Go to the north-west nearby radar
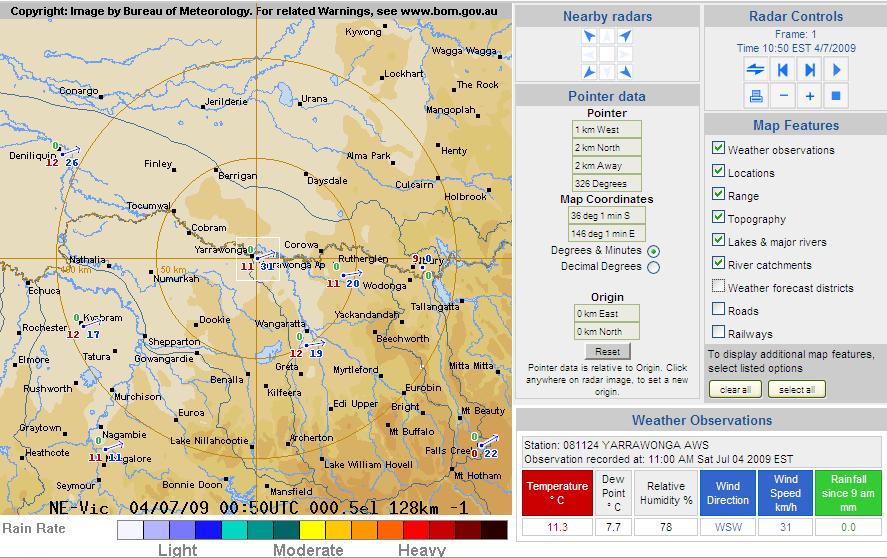Viewport: 887px width, 558px height. (x=589, y=37)
